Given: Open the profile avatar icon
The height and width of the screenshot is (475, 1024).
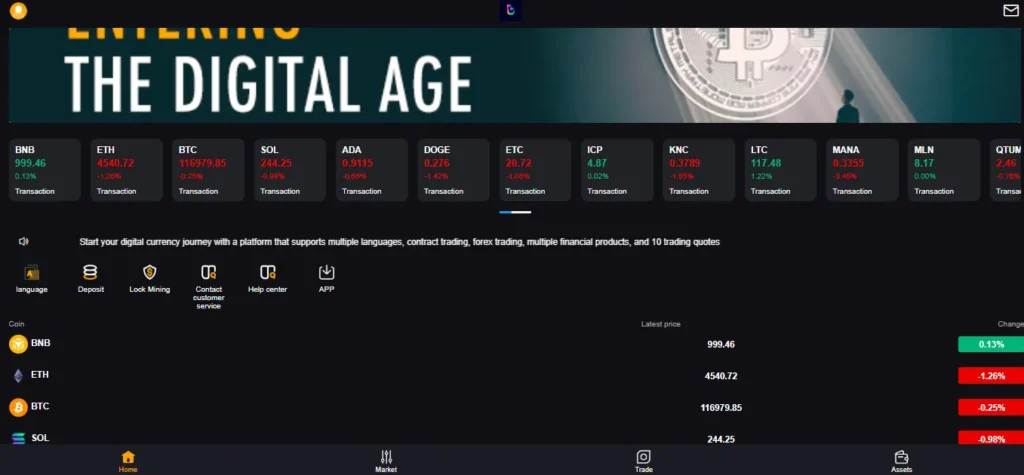Looking at the screenshot, I should 18,10.
